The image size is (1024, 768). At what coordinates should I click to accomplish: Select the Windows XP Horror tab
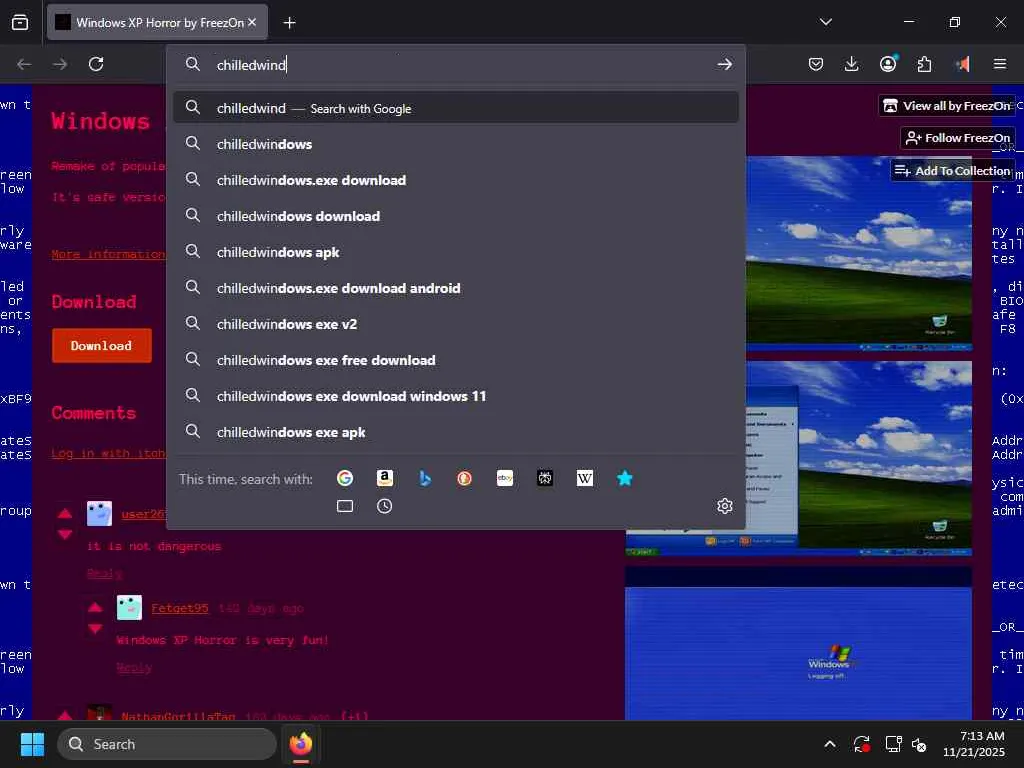tap(157, 22)
